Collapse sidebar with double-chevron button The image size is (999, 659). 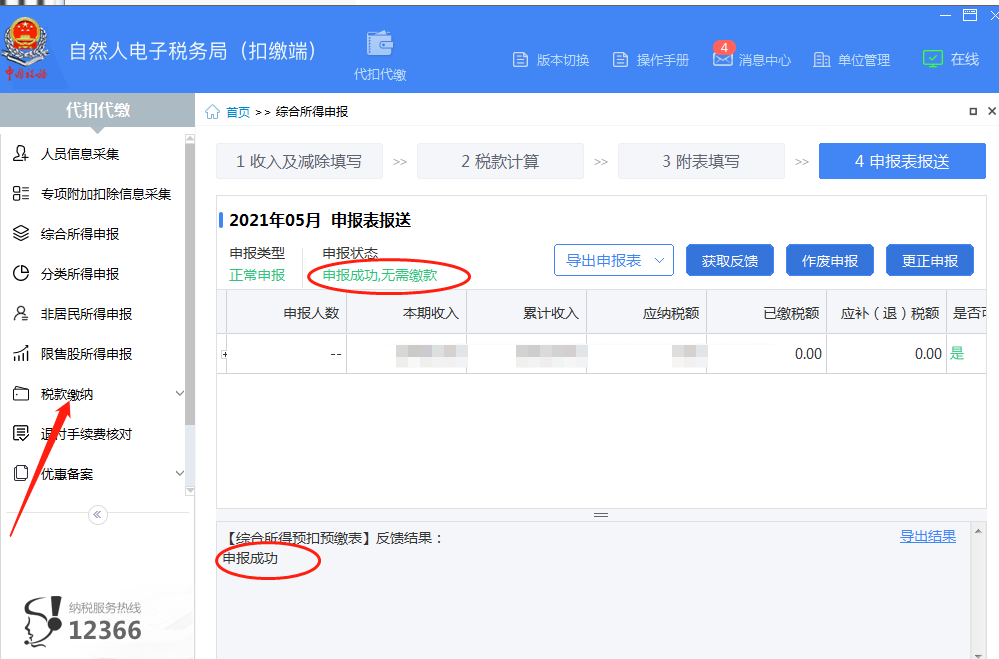(x=97, y=514)
